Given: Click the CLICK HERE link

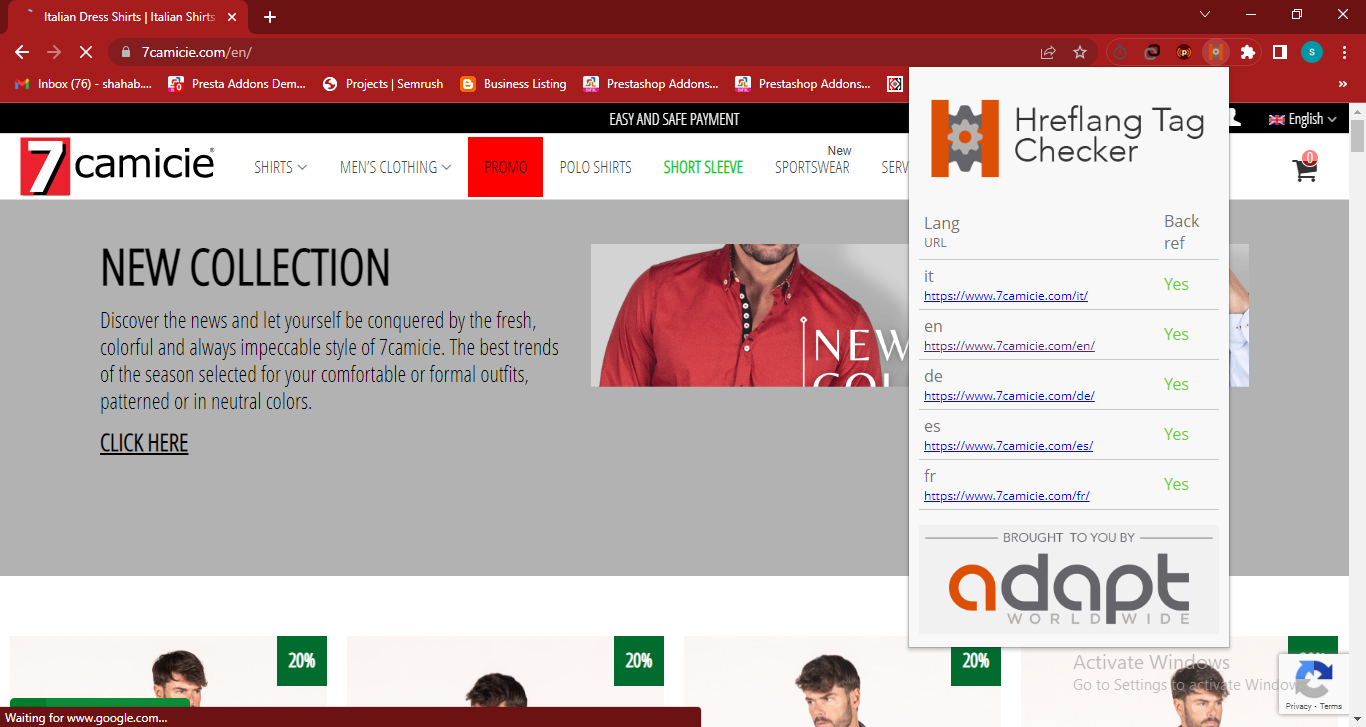Looking at the screenshot, I should tap(143, 442).
